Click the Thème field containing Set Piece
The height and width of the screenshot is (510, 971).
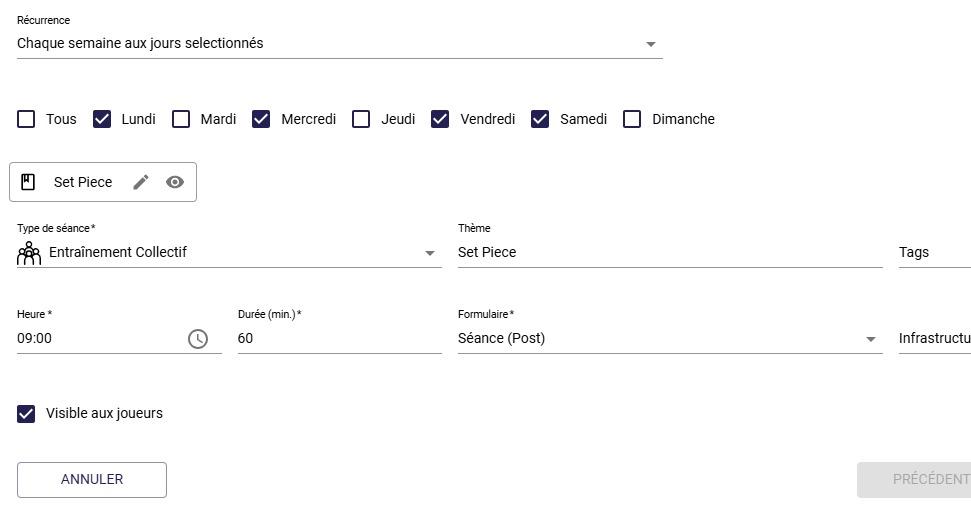(x=670, y=253)
